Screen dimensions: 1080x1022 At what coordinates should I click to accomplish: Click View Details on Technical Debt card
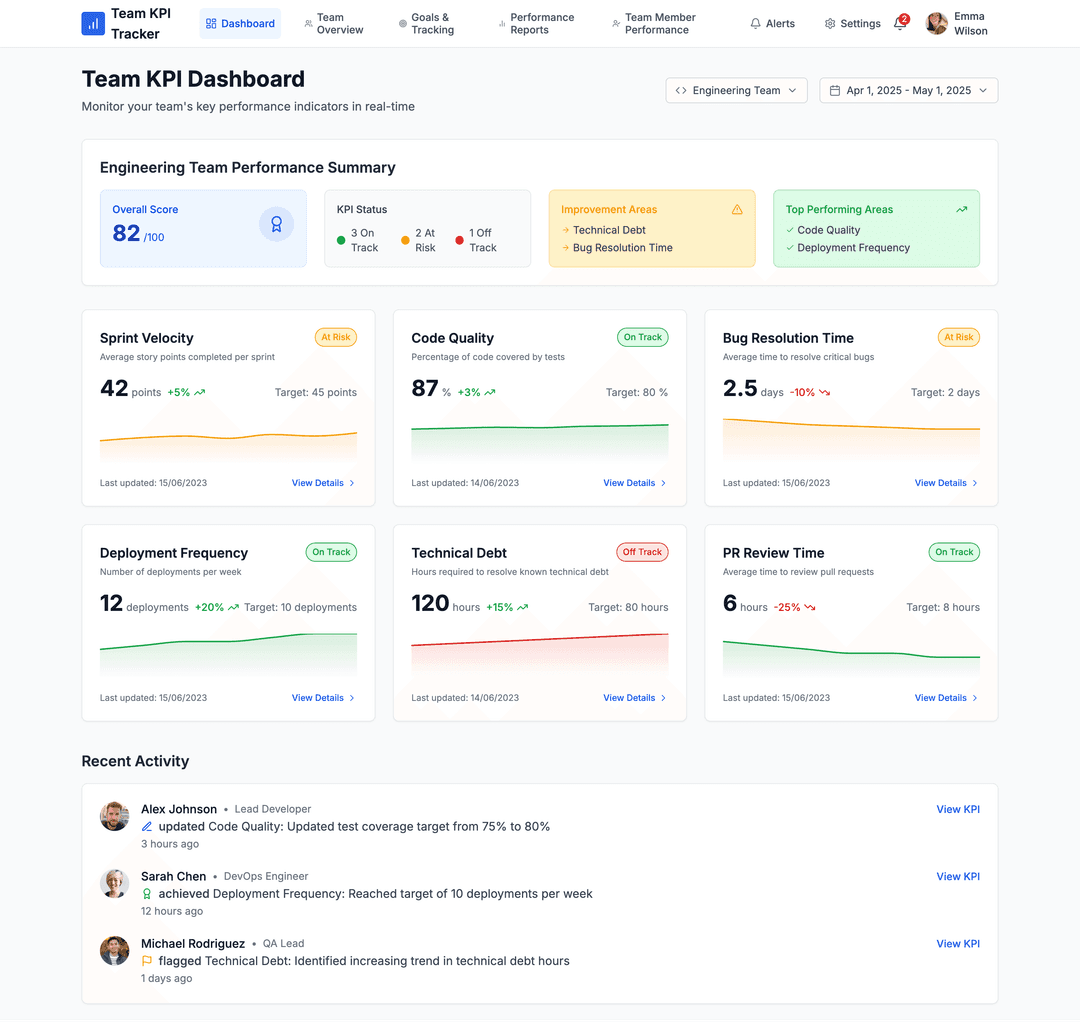click(628, 697)
